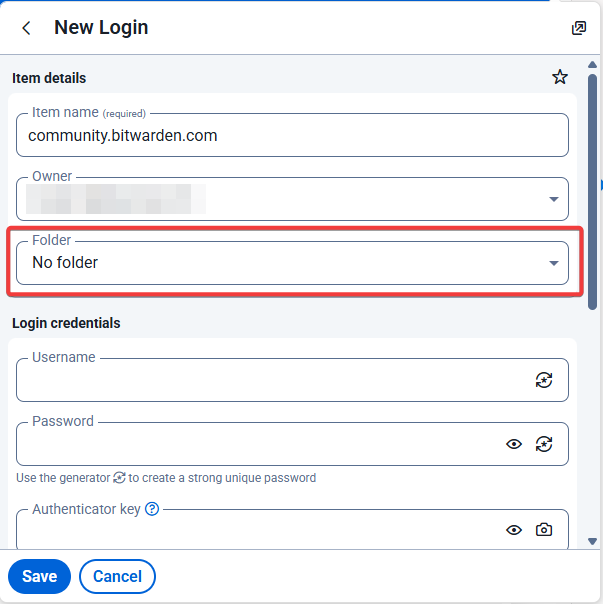
Task: Expand the Folder dropdown arrow
Action: [554, 263]
